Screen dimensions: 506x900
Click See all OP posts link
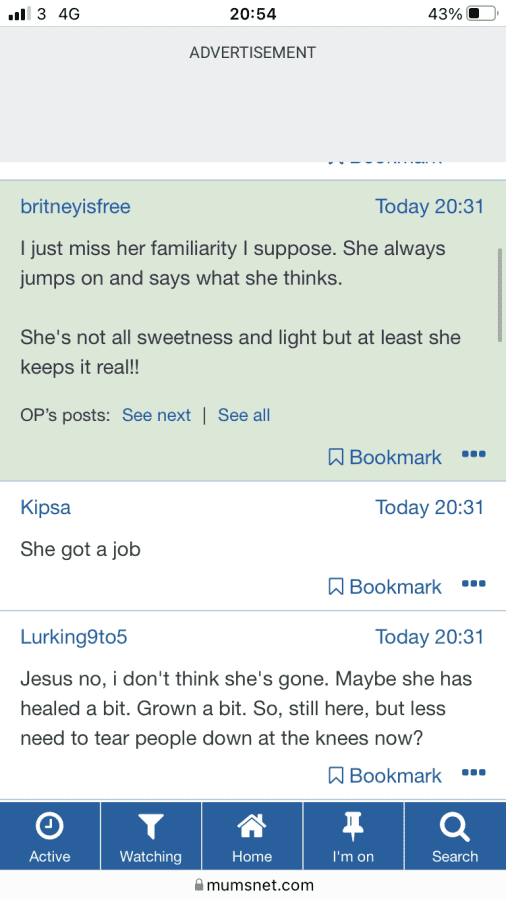tap(244, 415)
